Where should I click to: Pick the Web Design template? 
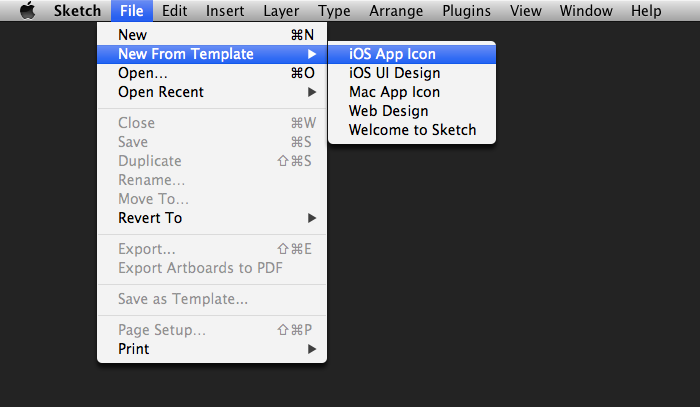tap(412, 111)
